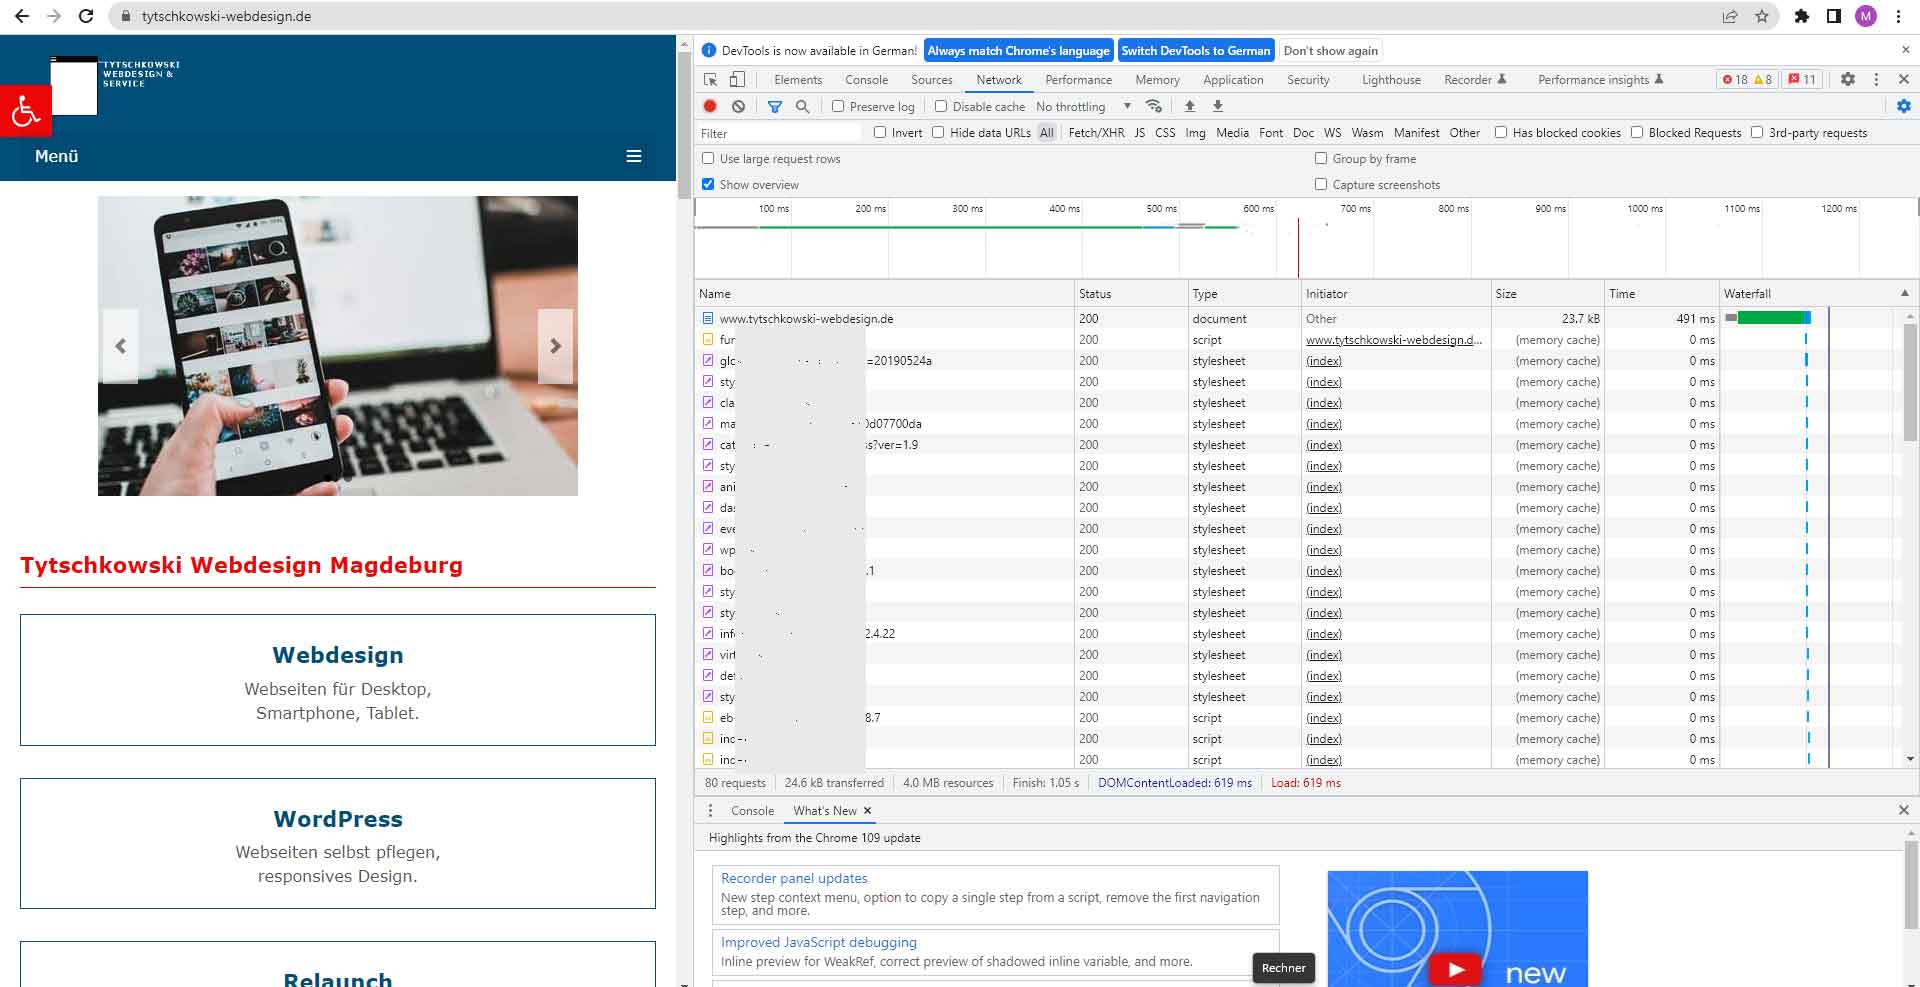Toggle the browser side panel icon

tap(1833, 16)
